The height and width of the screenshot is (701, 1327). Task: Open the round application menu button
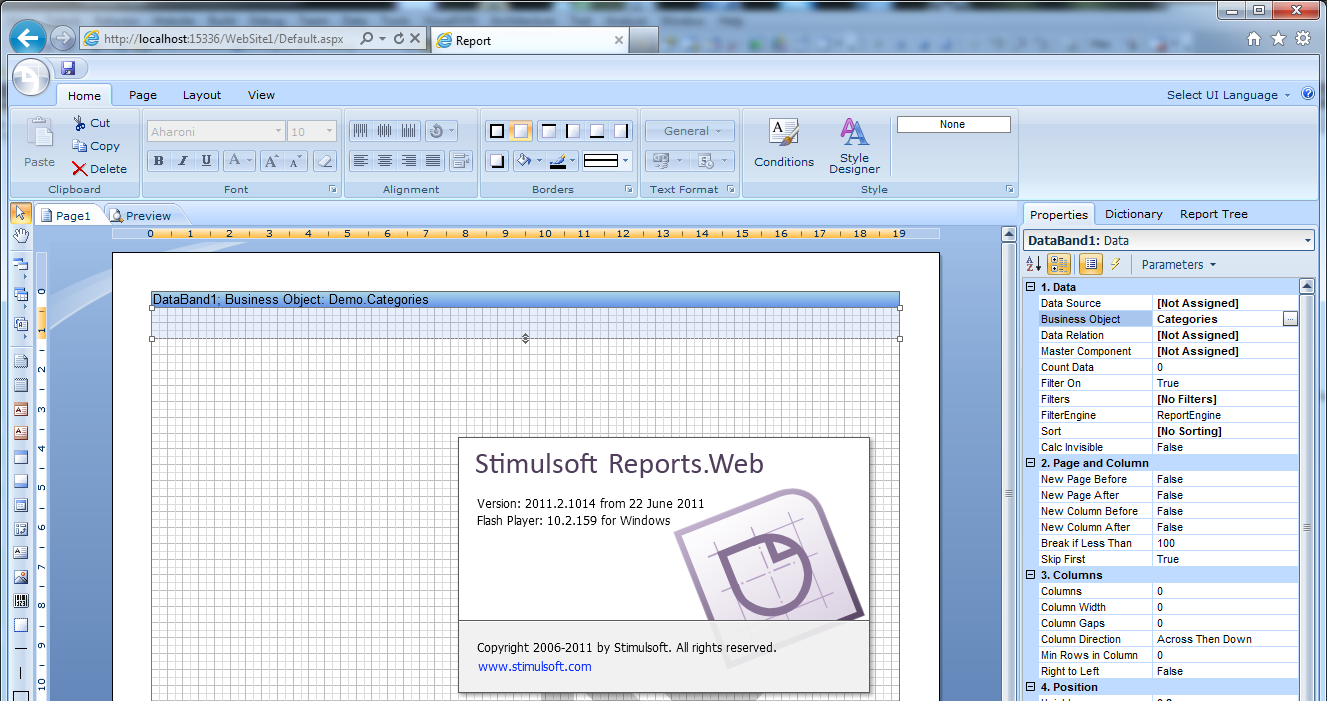[x=31, y=76]
